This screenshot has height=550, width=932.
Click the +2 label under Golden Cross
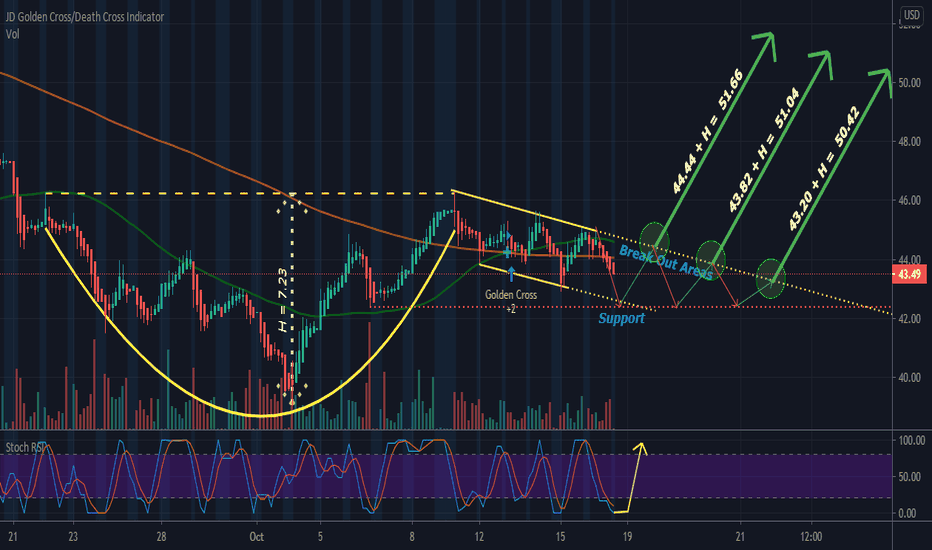pyautogui.click(x=511, y=309)
